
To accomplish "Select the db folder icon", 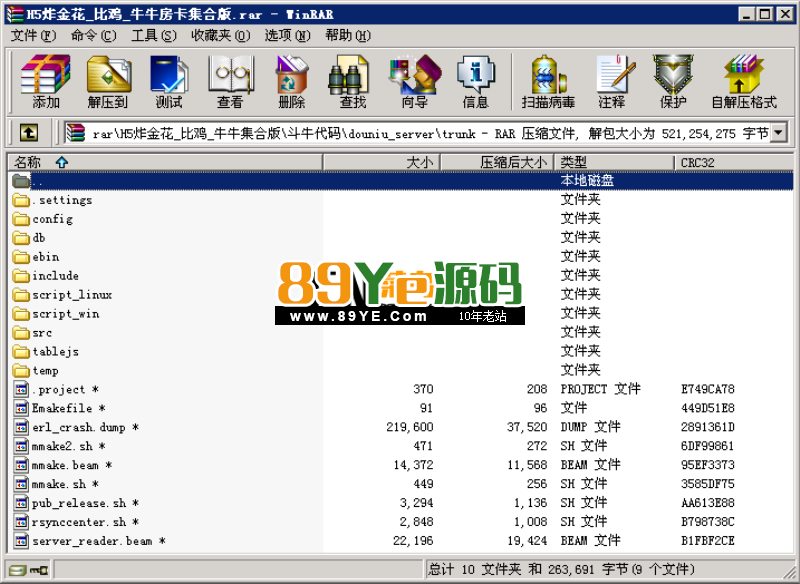I will 21,238.
